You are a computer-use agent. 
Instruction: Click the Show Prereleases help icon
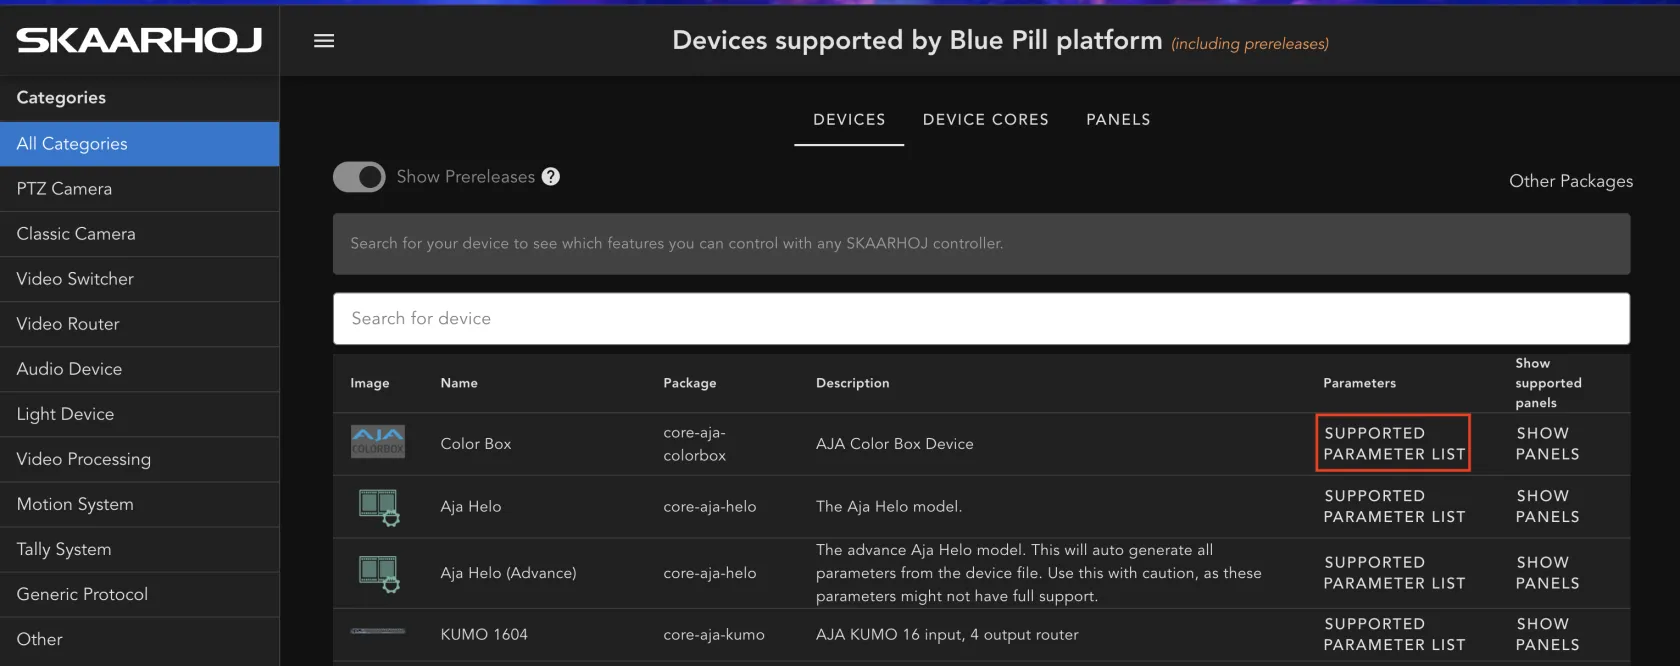click(x=551, y=177)
